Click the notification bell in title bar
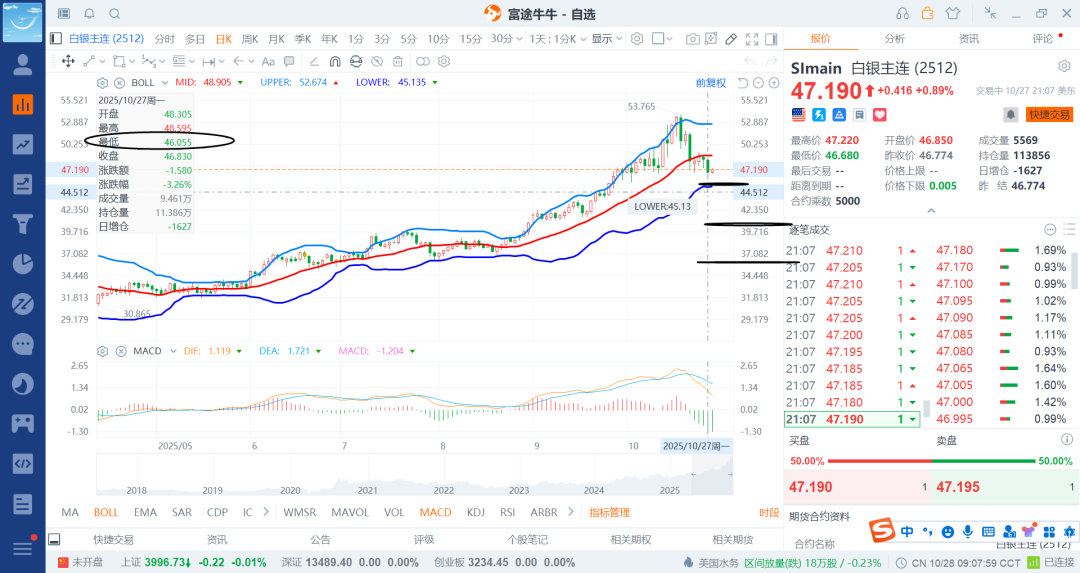 pyautogui.click(x=90, y=13)
